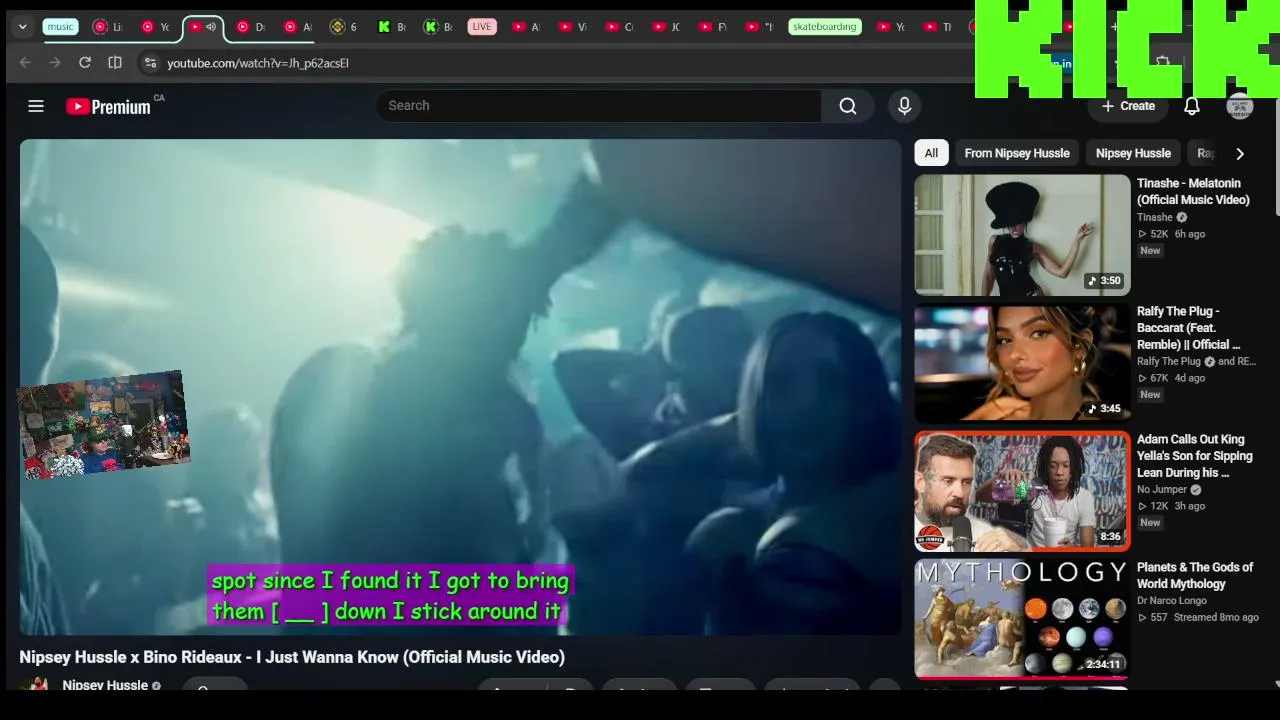Focus the YouTube search box
The height and width of the screenshot is (720, 1280).
pyautogui.click(x=598, y=106)
